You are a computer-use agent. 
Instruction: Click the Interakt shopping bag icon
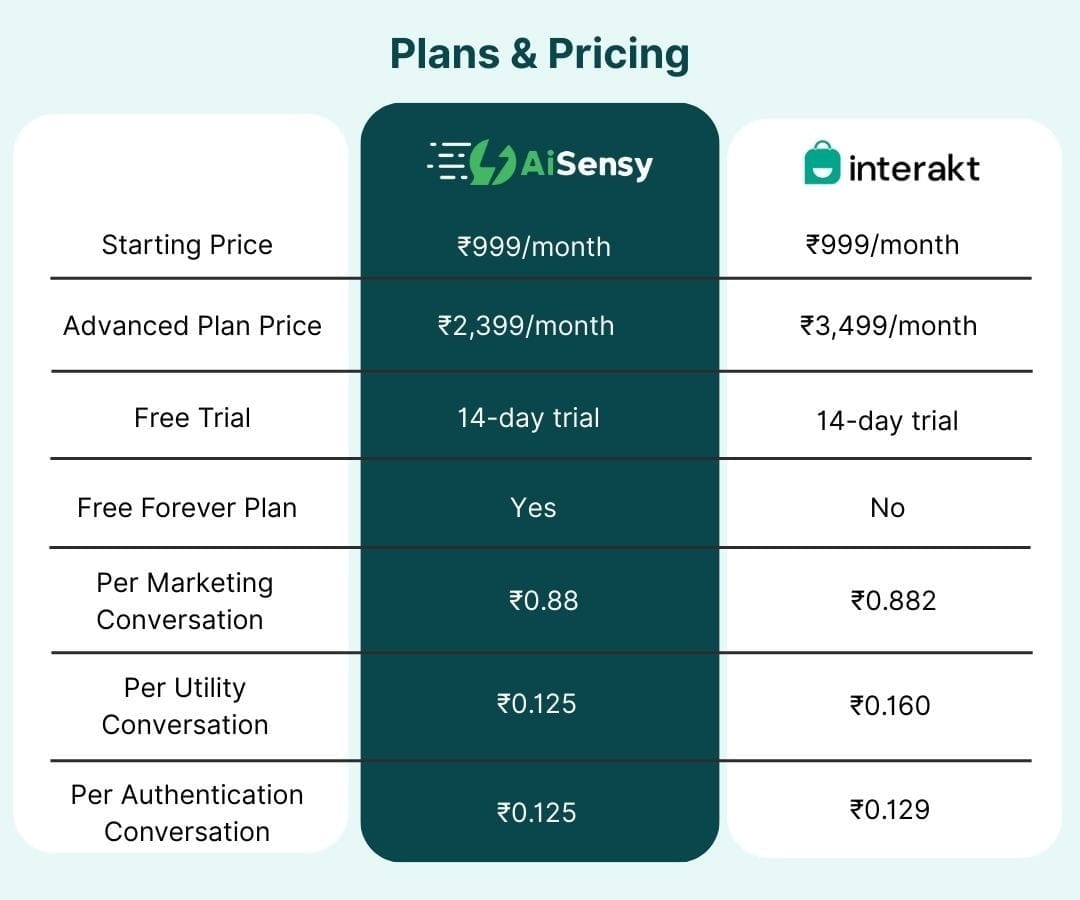(x=822, y=163)
